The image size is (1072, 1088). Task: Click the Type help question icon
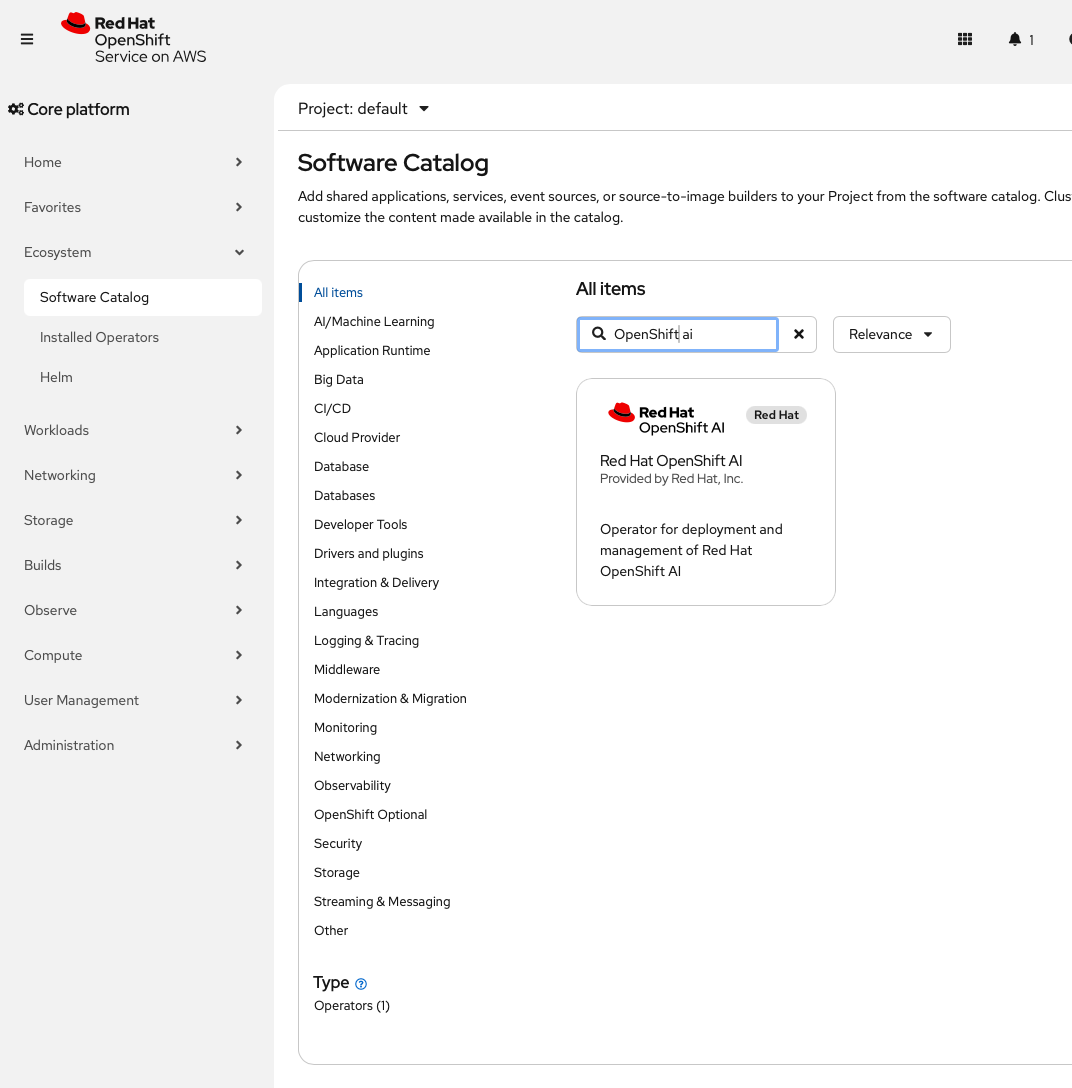point(361,984)
